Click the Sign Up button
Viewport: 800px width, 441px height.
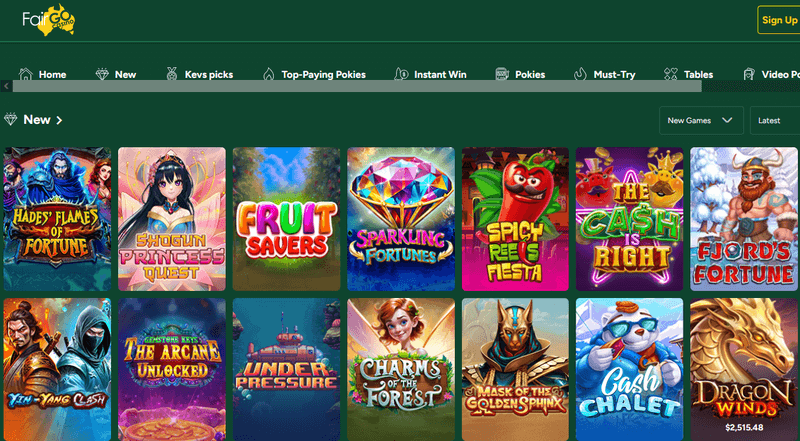pos(779,20)
